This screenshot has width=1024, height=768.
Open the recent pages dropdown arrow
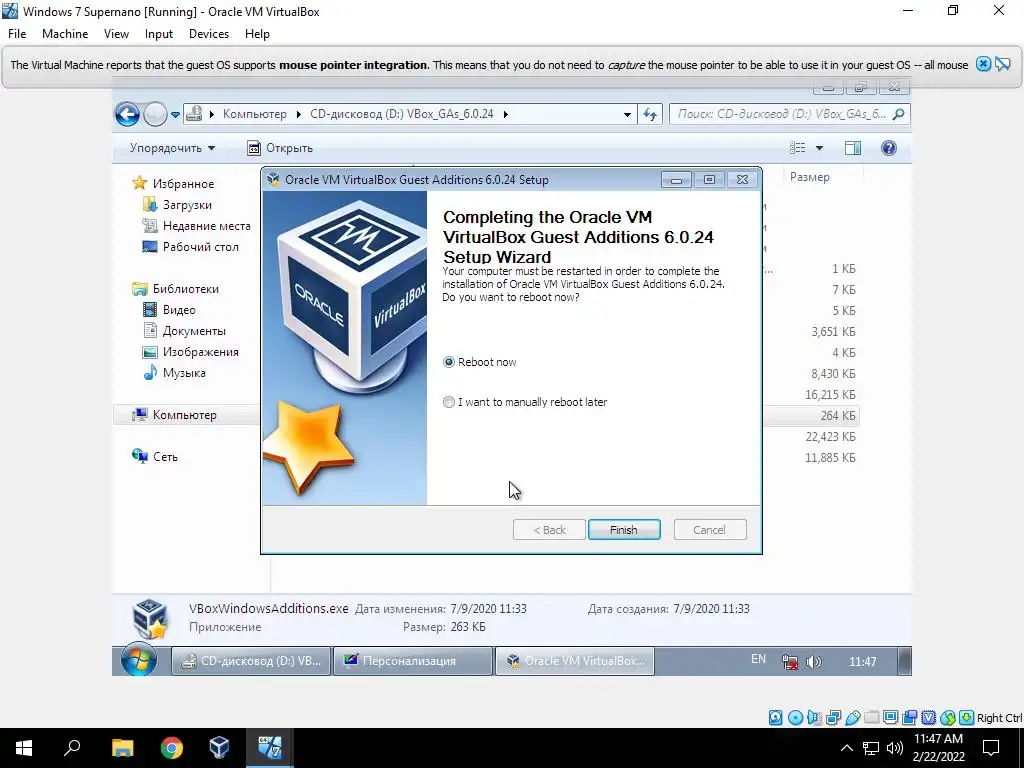tap(176, 115)
